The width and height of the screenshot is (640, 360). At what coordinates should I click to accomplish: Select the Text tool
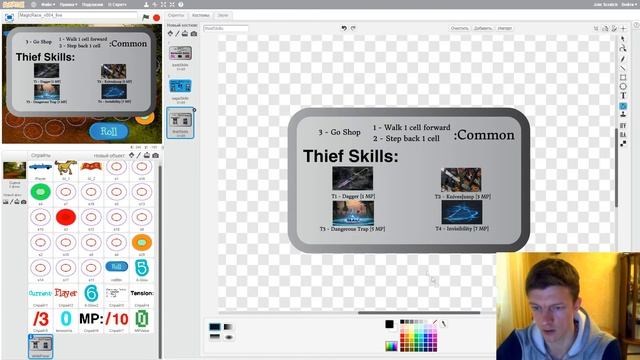pos(623,96)
